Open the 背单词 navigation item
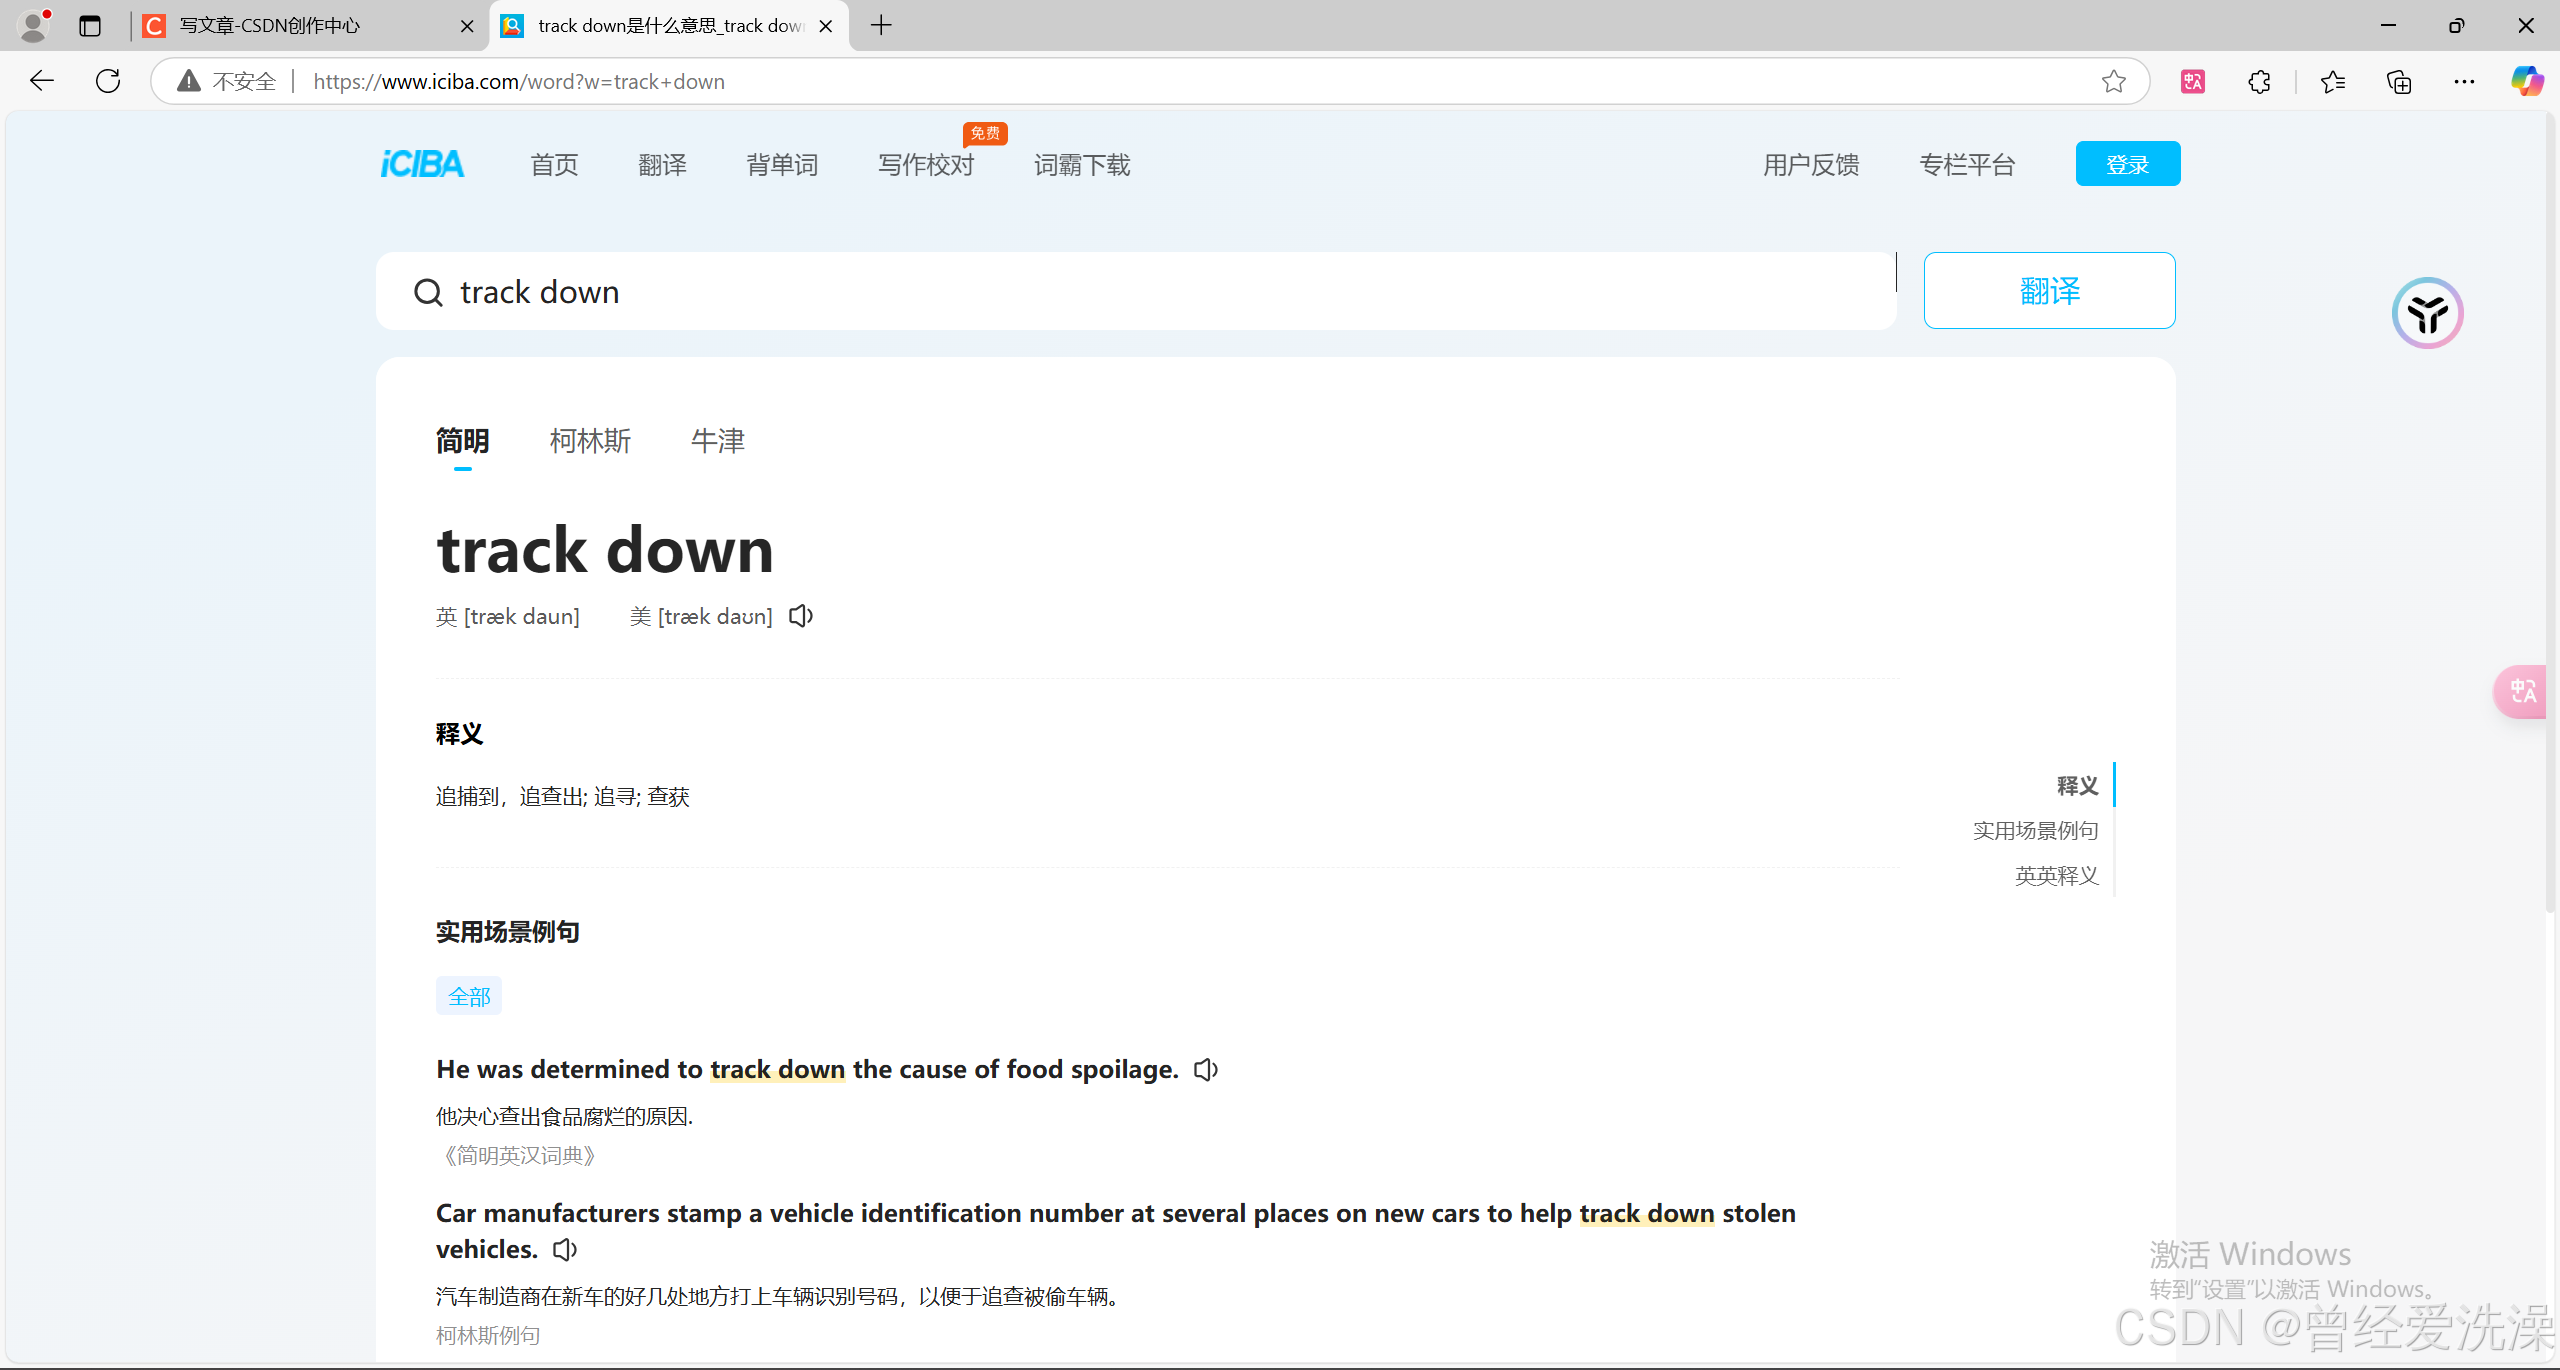 click(782, 165)
